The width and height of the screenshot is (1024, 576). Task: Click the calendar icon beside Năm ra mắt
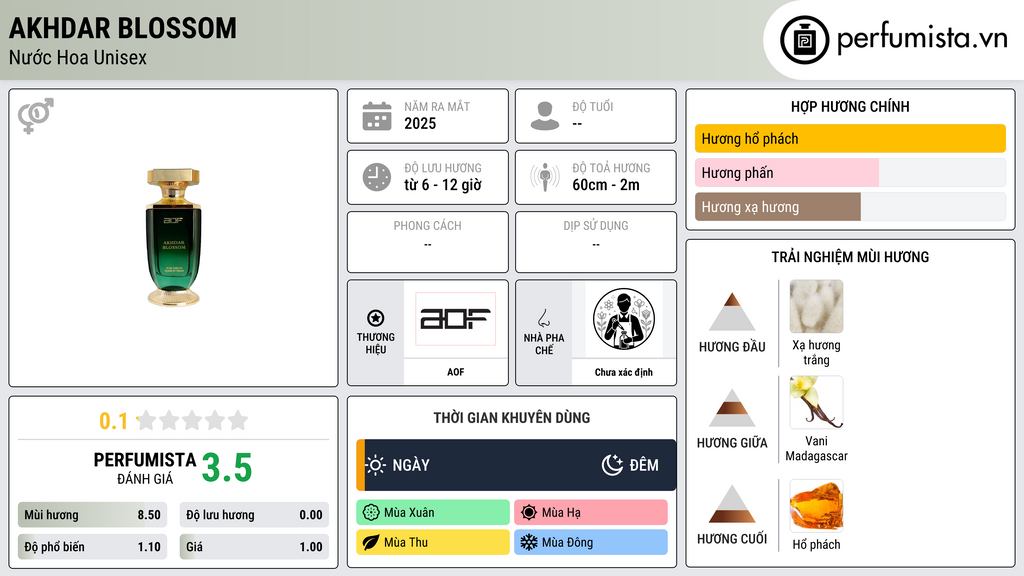pyautogui.click(x=377, y=116)
